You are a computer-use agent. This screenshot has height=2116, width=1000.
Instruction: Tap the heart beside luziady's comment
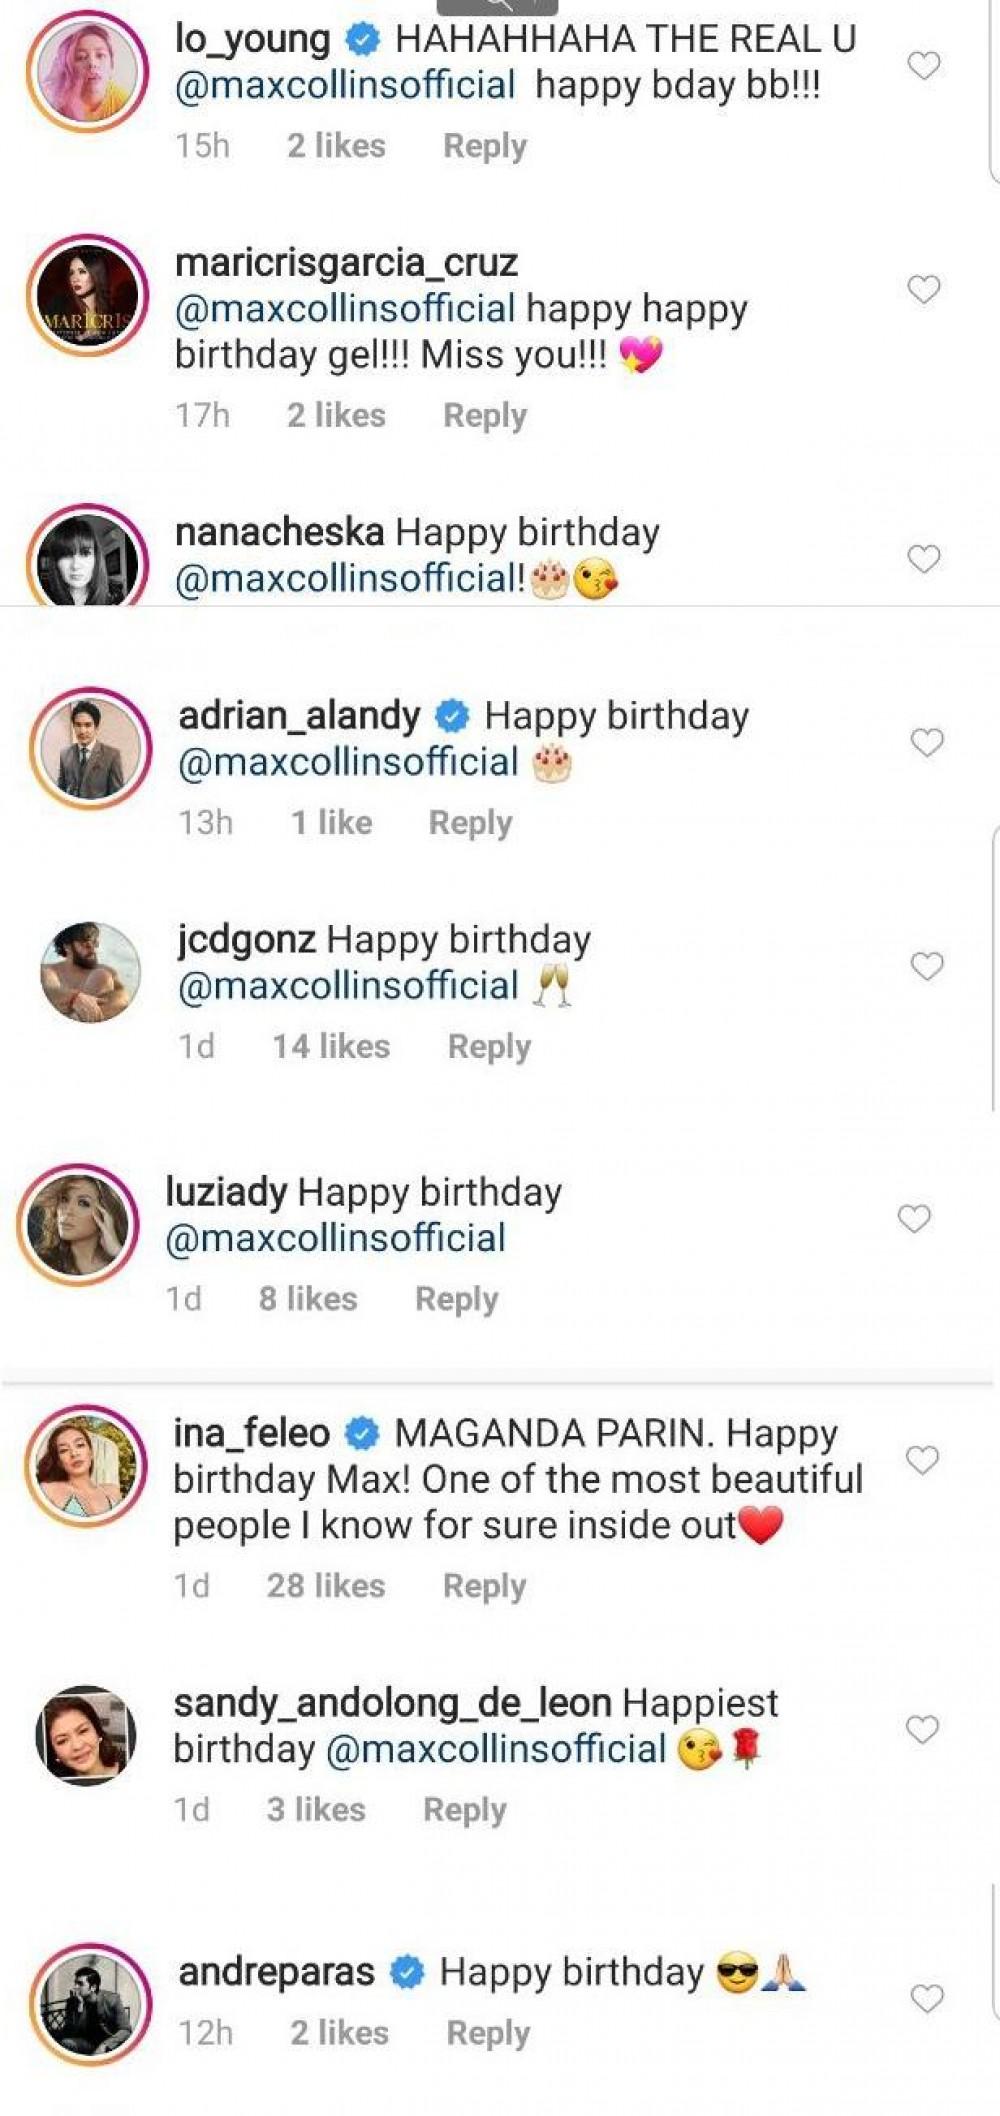tap(914, 1219)
